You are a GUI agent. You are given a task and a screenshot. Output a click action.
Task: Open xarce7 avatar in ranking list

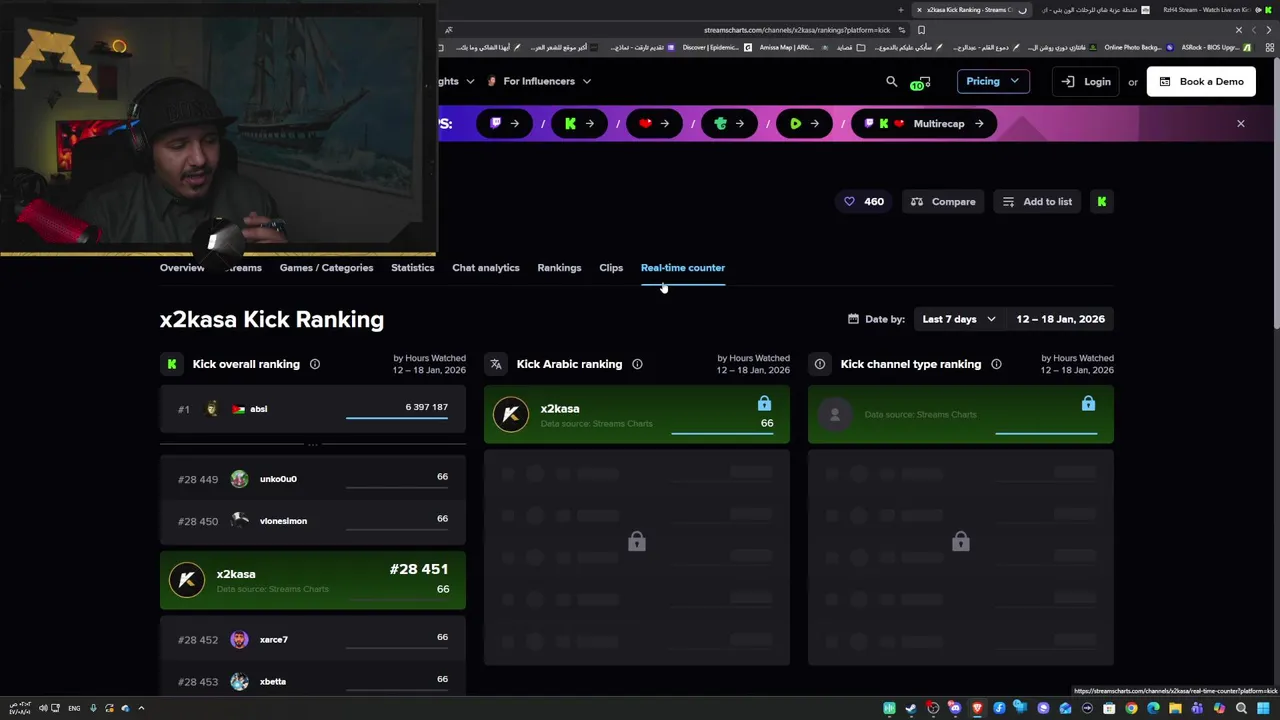click(239, 640)
